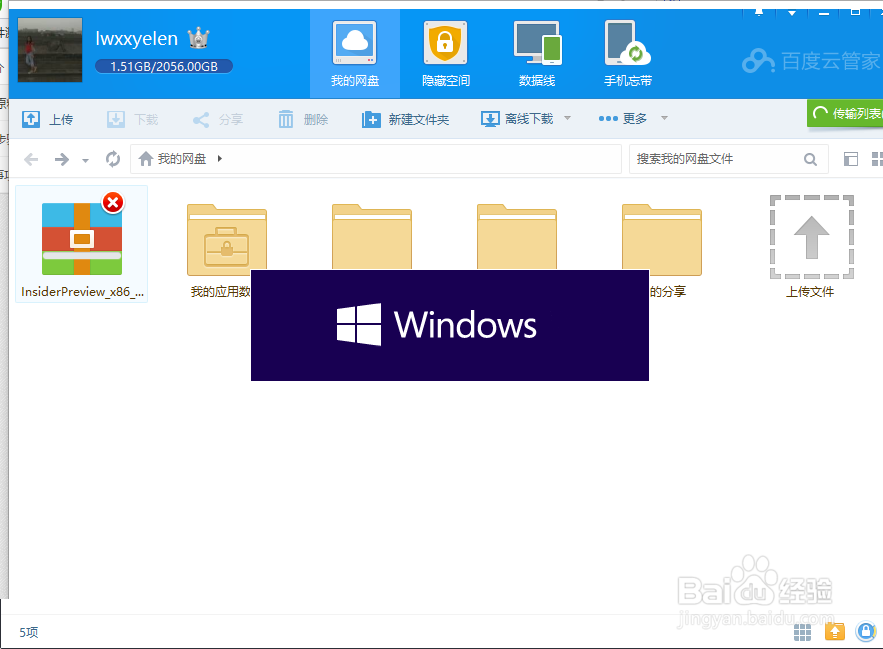Open the fourth folder in the list

coord(517,237)
